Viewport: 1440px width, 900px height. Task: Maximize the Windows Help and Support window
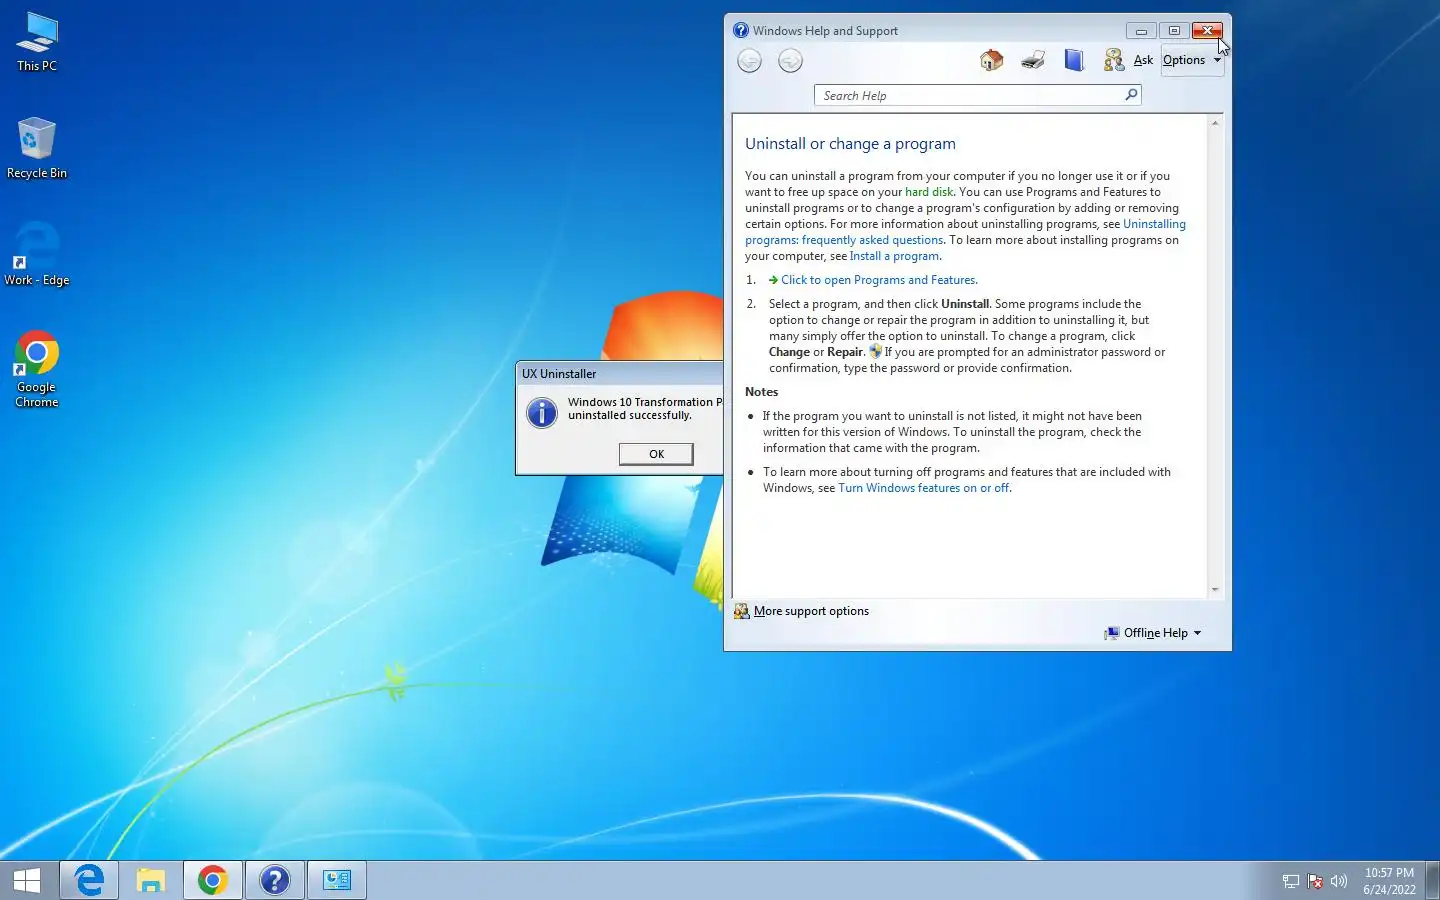coord(1174,31)
